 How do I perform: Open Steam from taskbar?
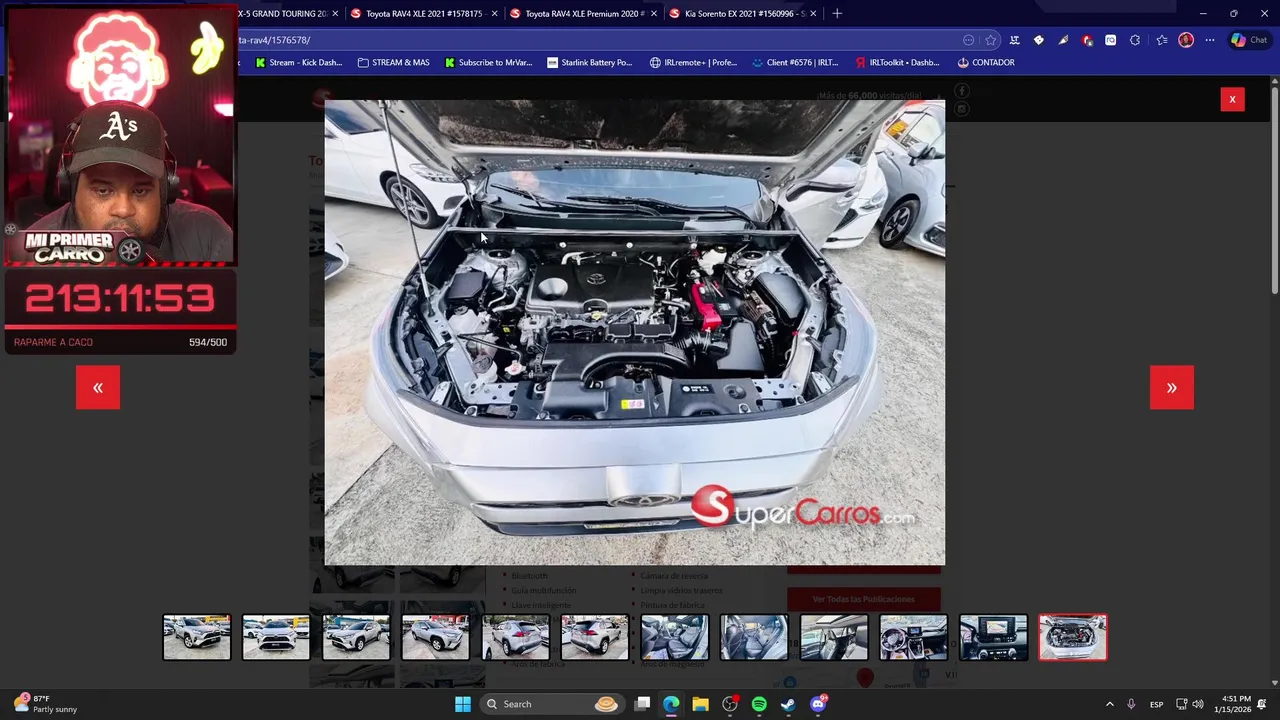point(788,704)
